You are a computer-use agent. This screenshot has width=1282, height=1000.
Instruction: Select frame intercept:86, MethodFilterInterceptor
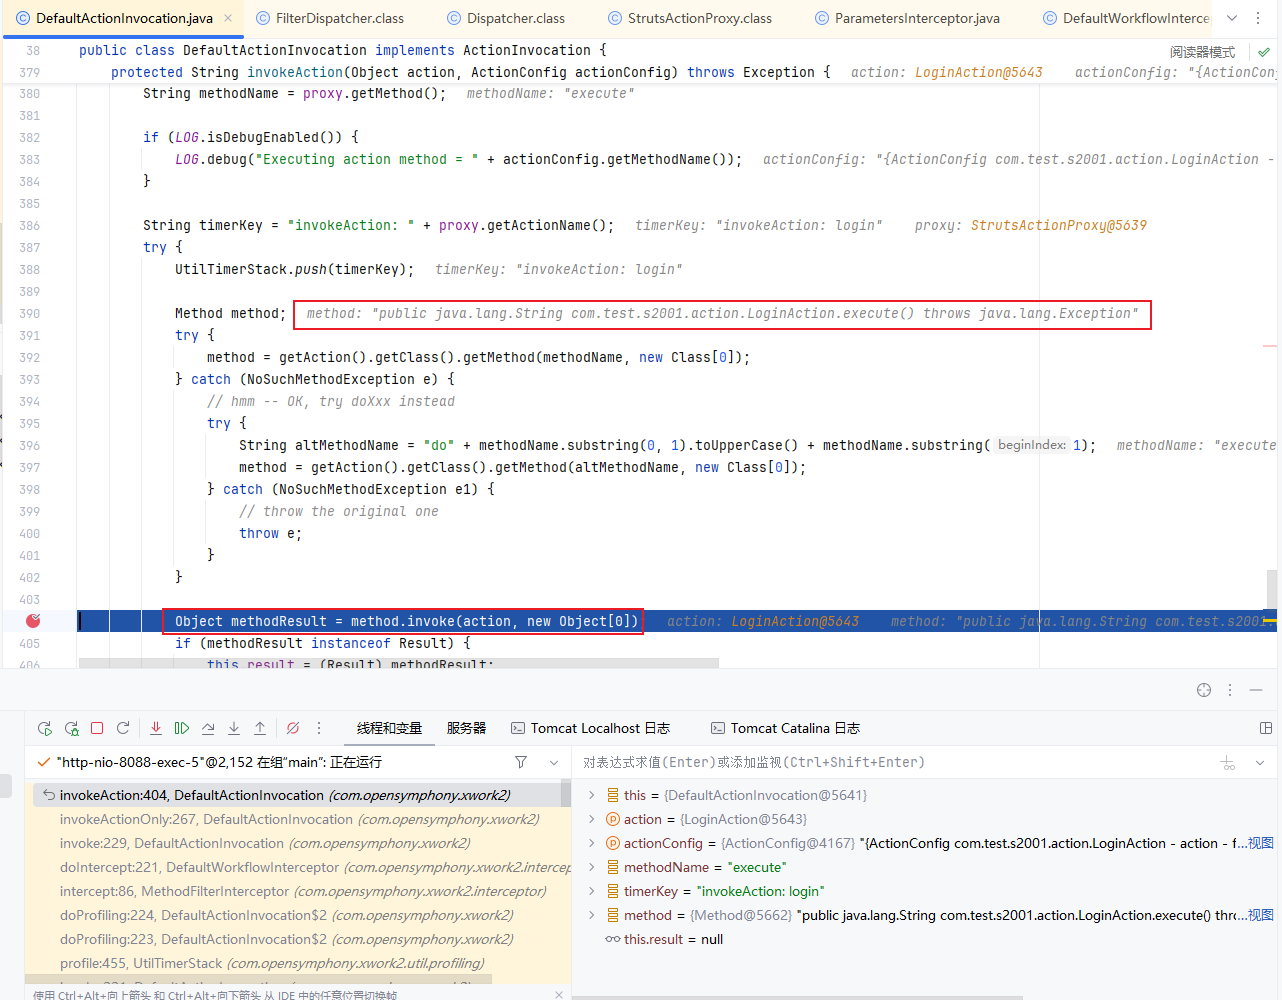click(298, 891)
